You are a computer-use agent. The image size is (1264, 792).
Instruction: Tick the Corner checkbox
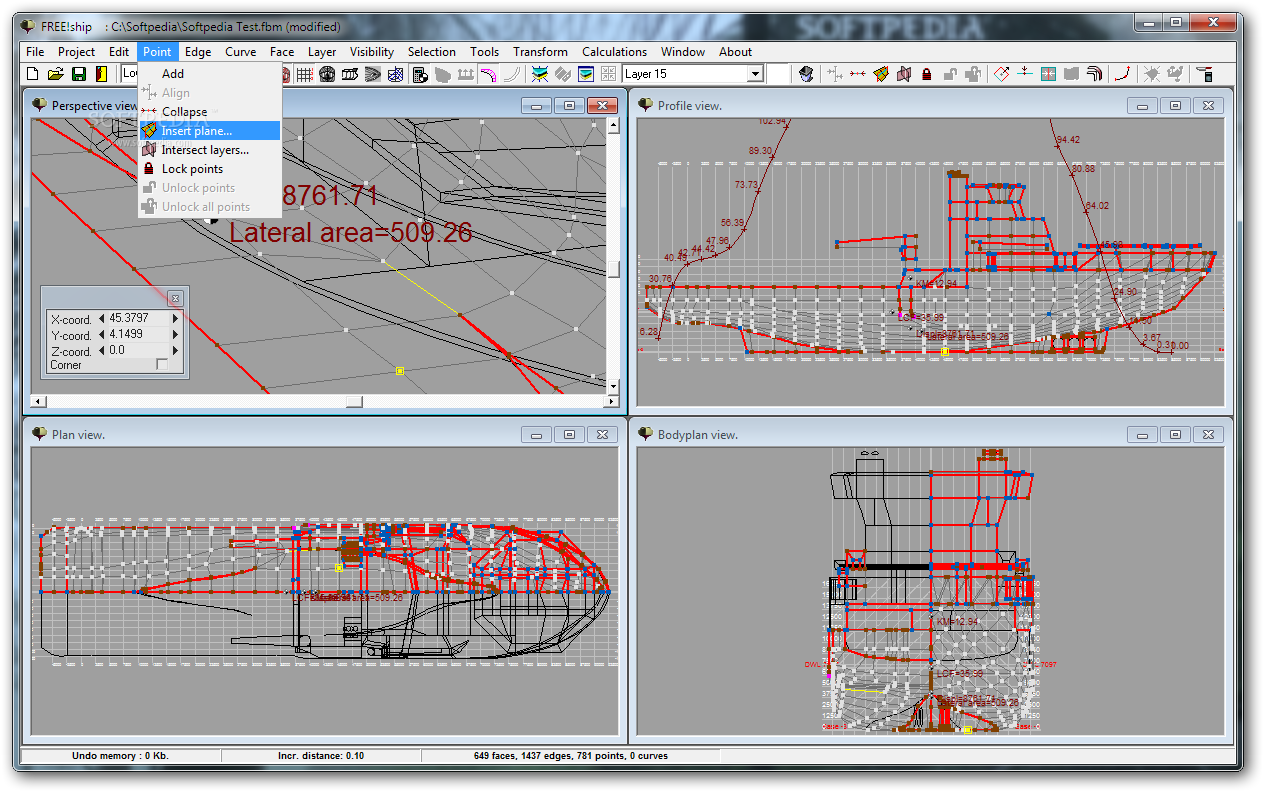[x=162, y=365]
